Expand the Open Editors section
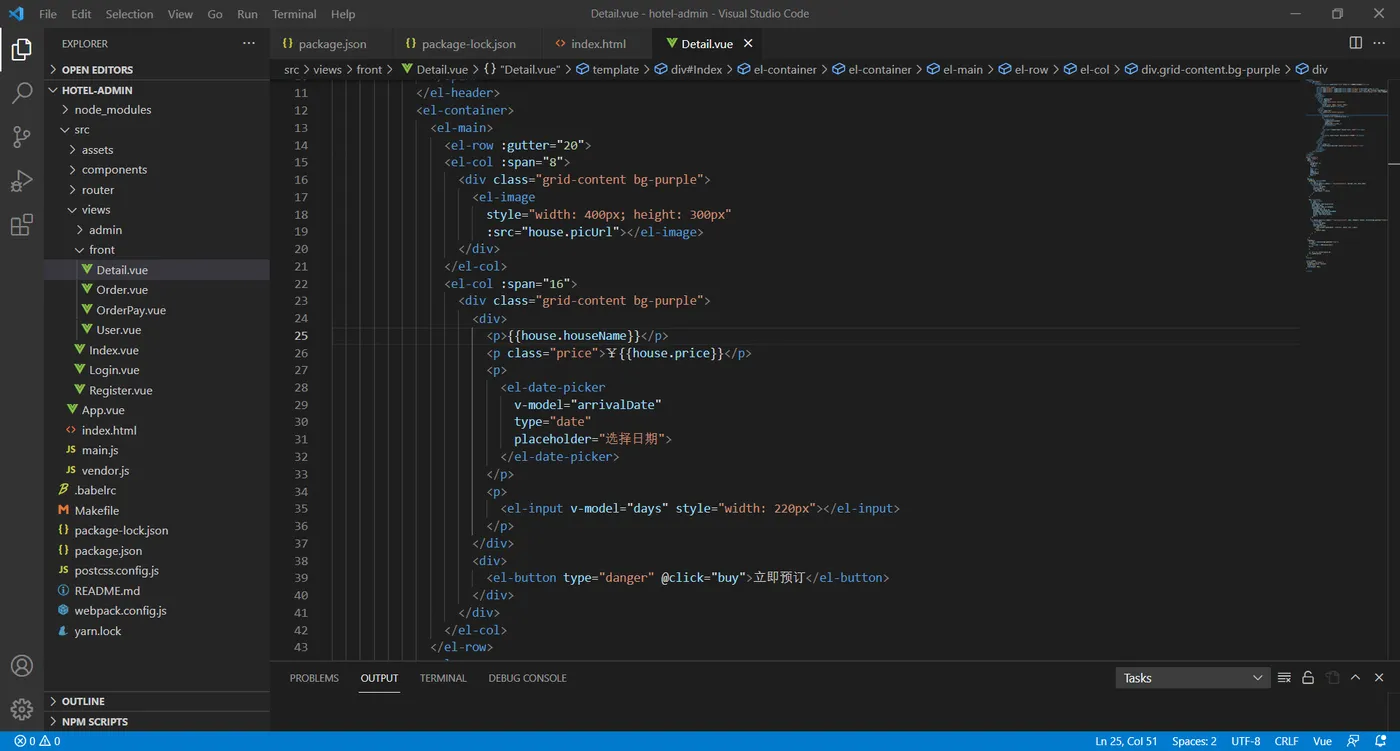Viewport: 1400px width, 751px height. (157, 70)
